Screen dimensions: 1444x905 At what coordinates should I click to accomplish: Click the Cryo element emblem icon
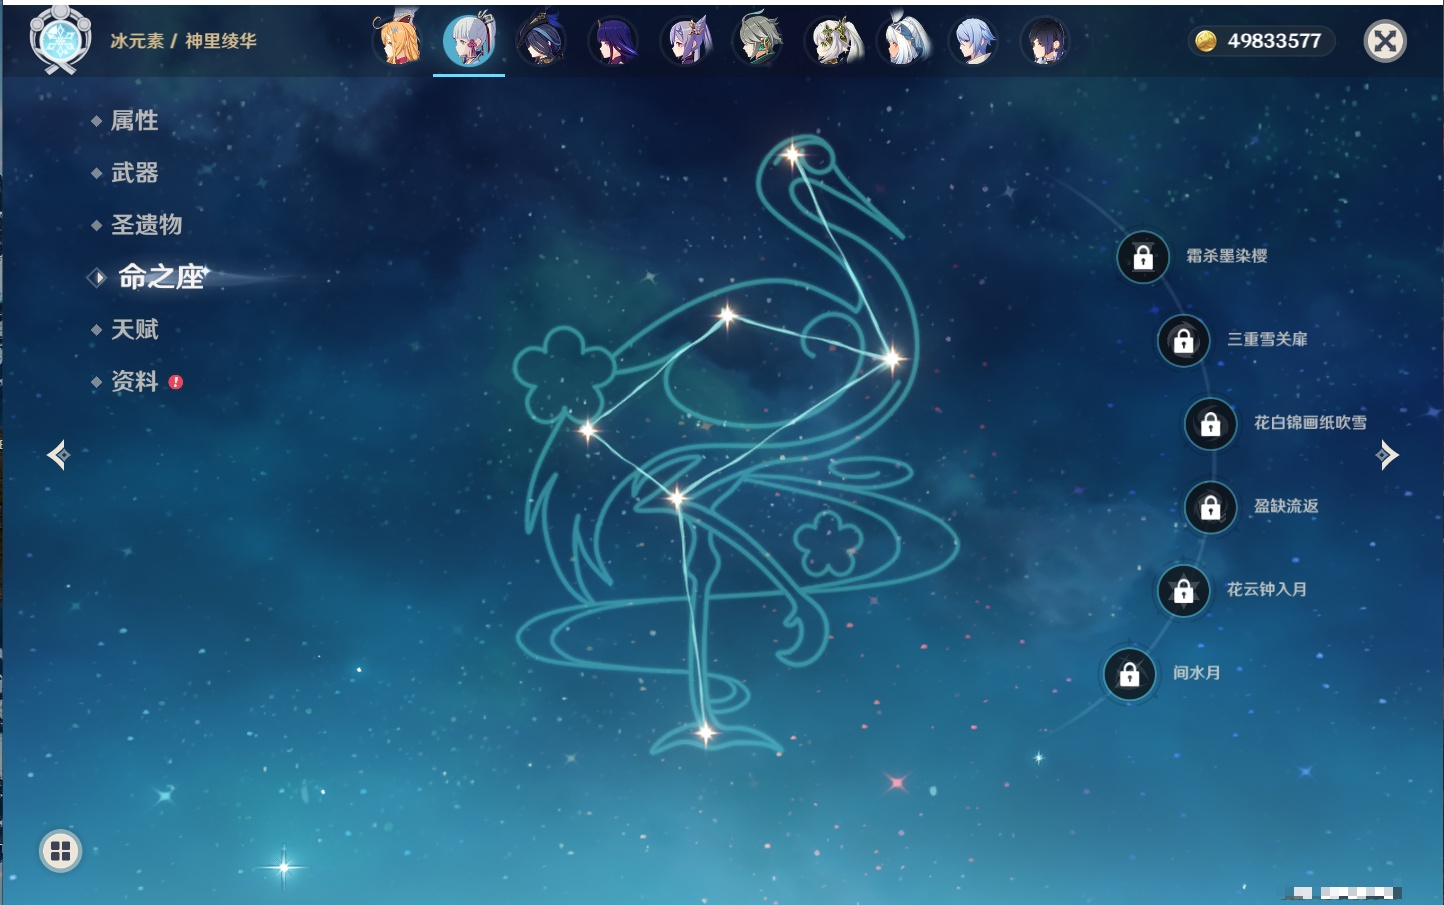(x=61, y=41)
